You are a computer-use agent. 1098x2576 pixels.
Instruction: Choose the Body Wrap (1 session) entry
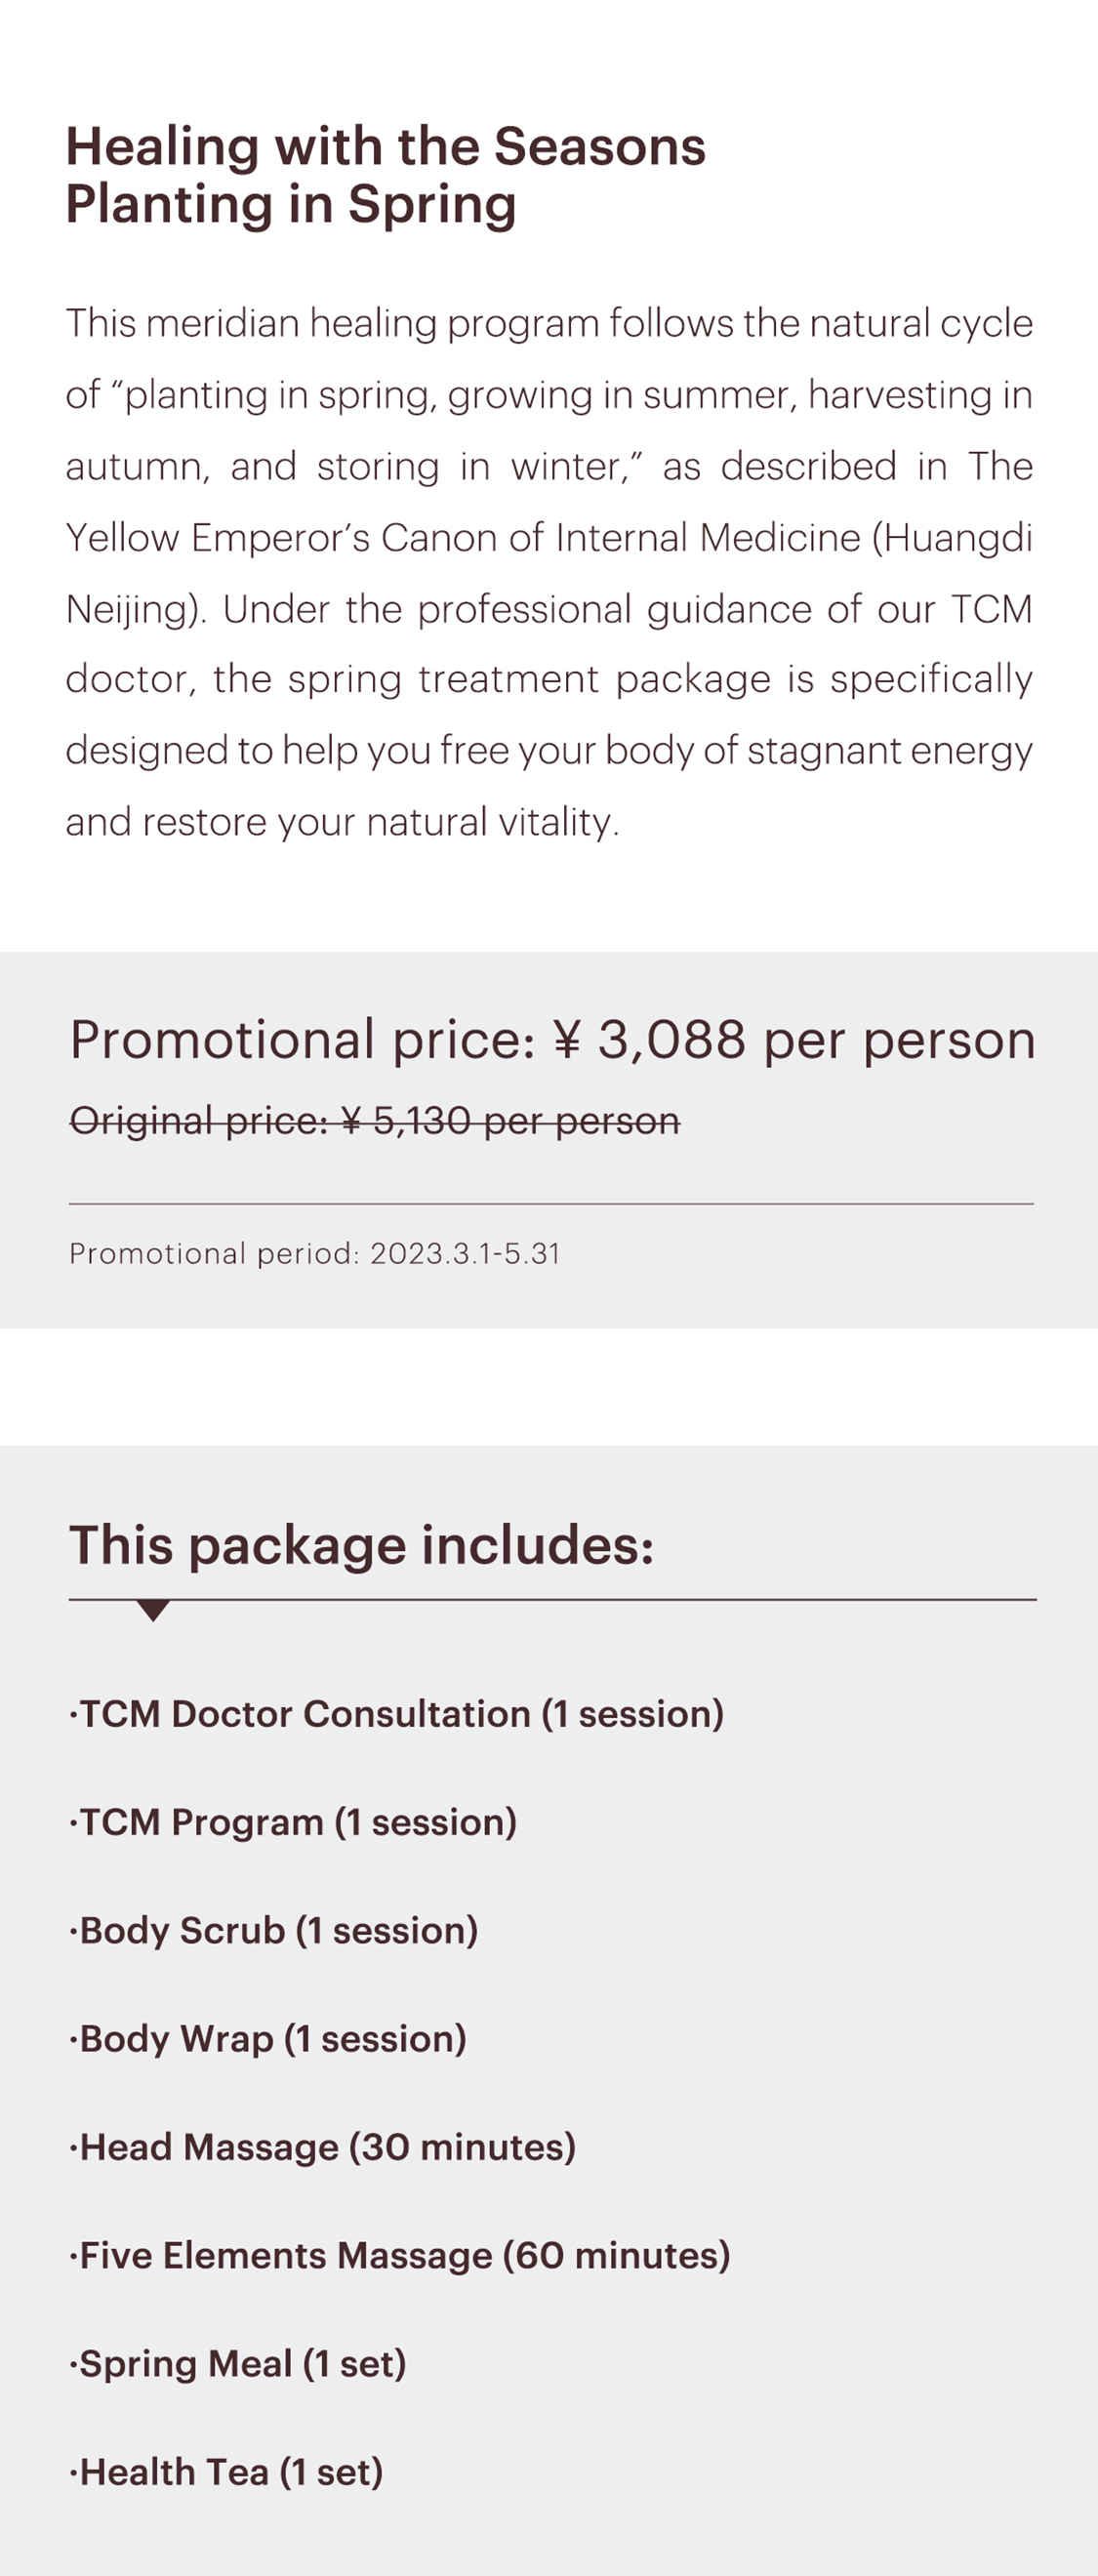coord(268,2039)
